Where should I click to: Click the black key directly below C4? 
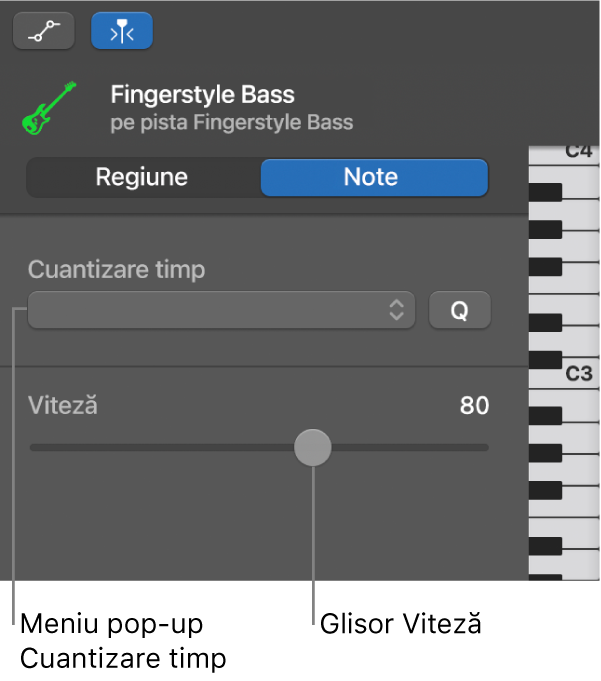pos(545,192)
